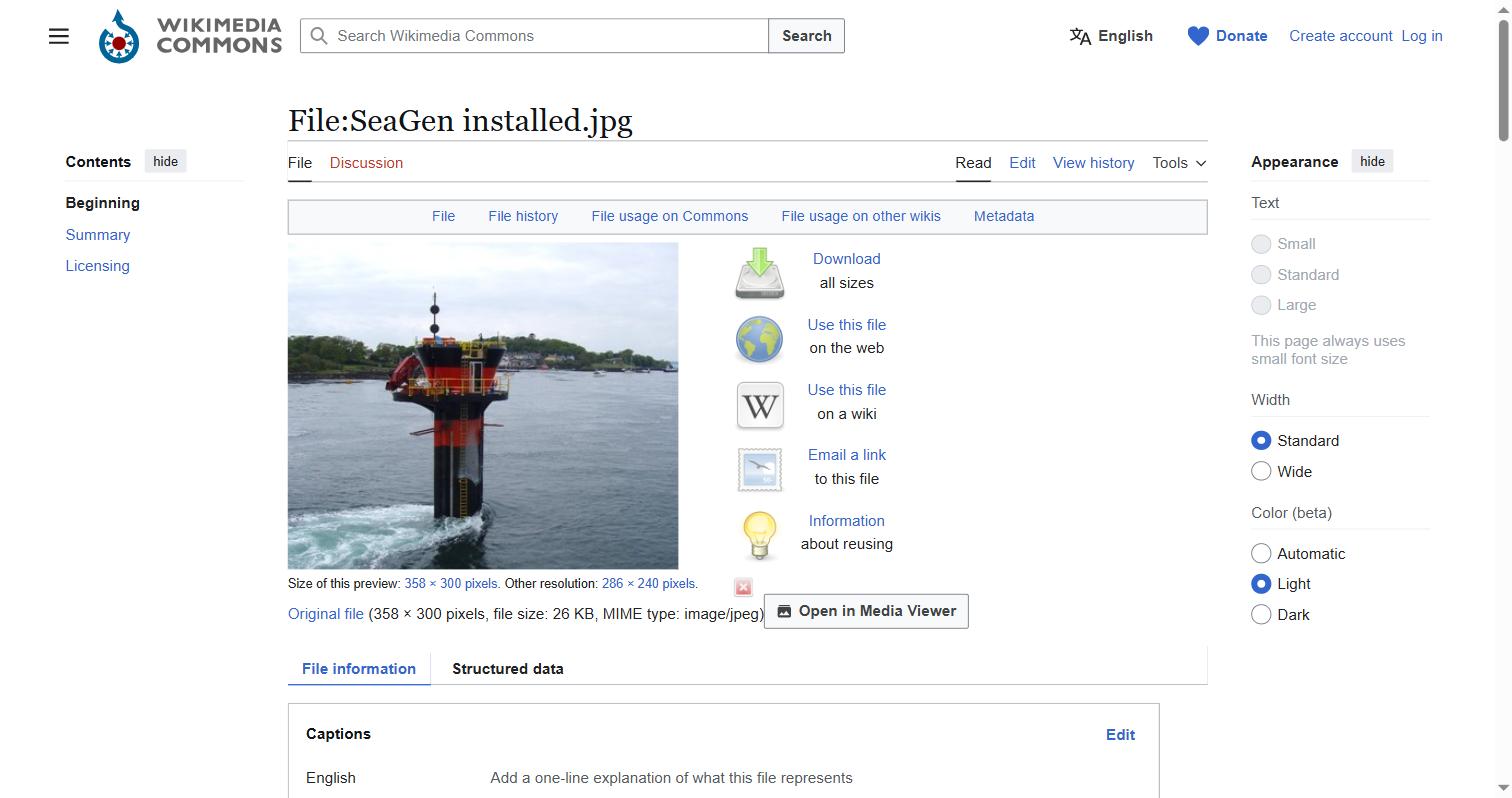Click the language translate icon

pyautogui.click(x=1080, y=36)
